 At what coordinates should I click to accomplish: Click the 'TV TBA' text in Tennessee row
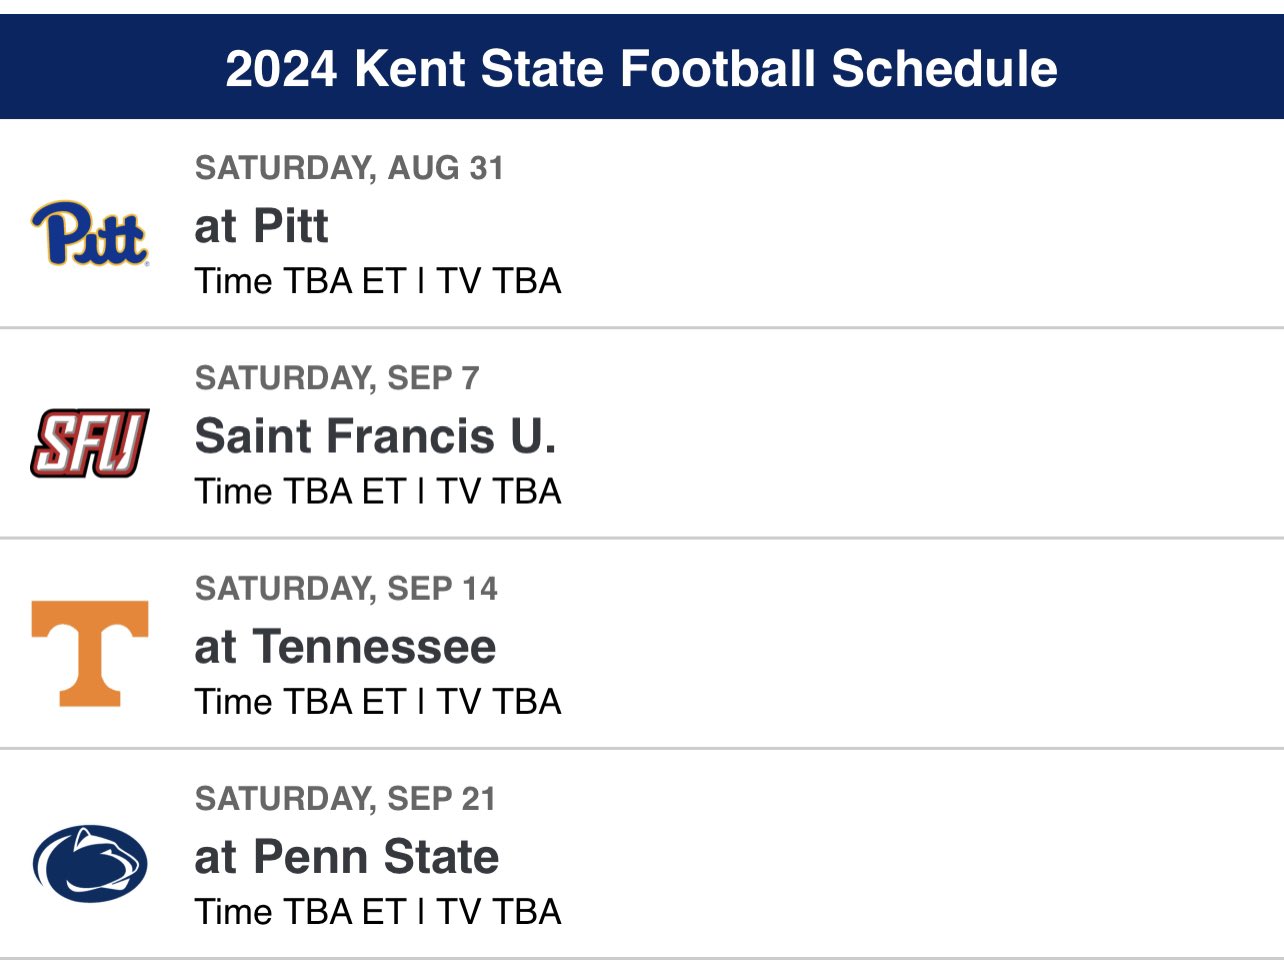point(499,702)
